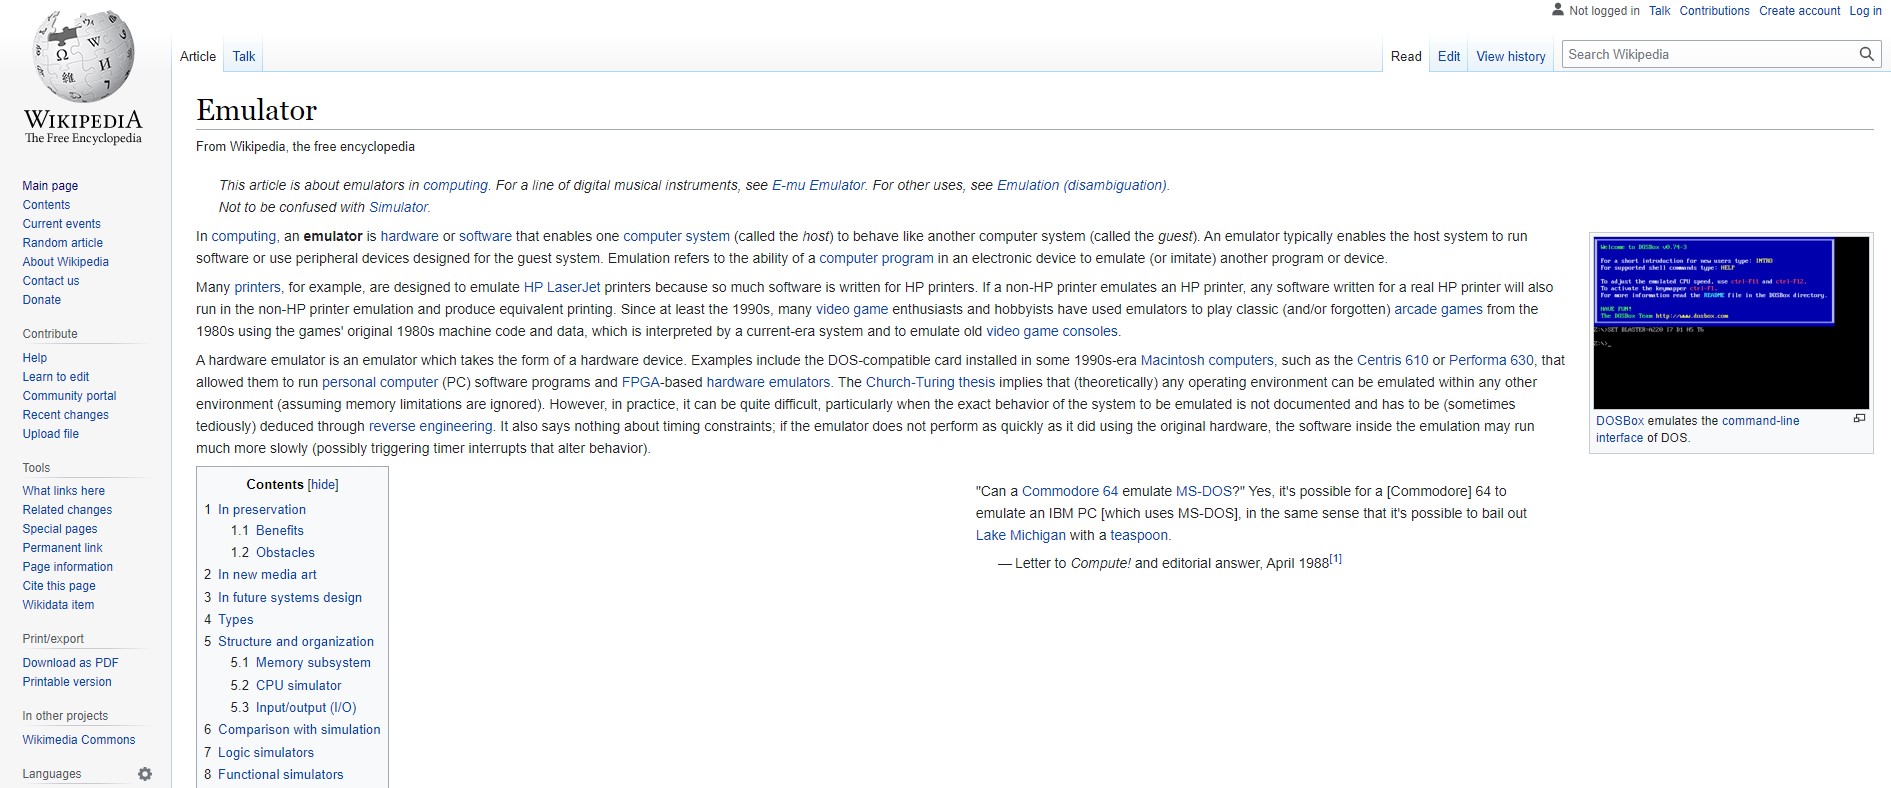The image size is (1891, 788).
Task: Follow the HP LaserJet link
Action: pyautogui.click(x=562, y=287)
